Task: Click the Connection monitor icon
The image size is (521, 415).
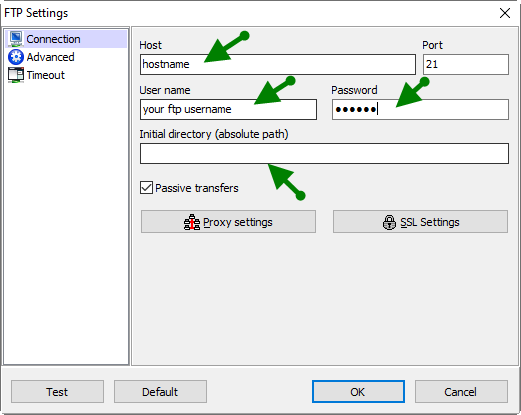Action: coord(16,39)
